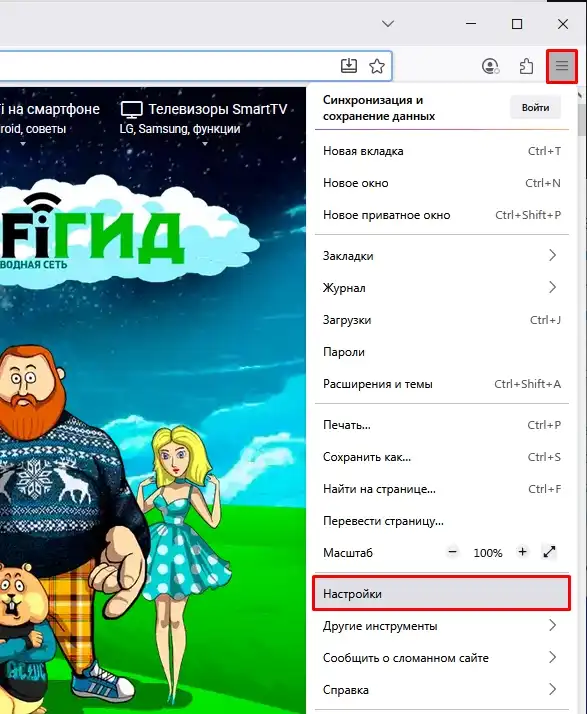Click the Войти sign-in button
587x714 pixels.
(x=535, y=108)
